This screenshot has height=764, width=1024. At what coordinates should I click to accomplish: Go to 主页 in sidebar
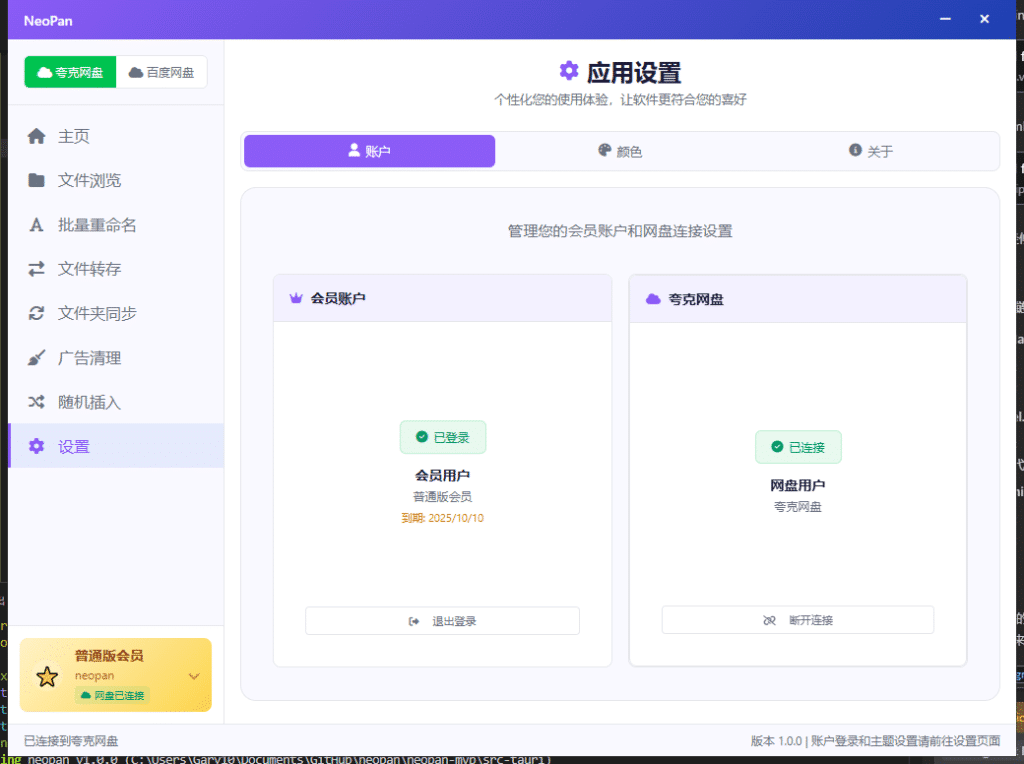pos(116,136)
